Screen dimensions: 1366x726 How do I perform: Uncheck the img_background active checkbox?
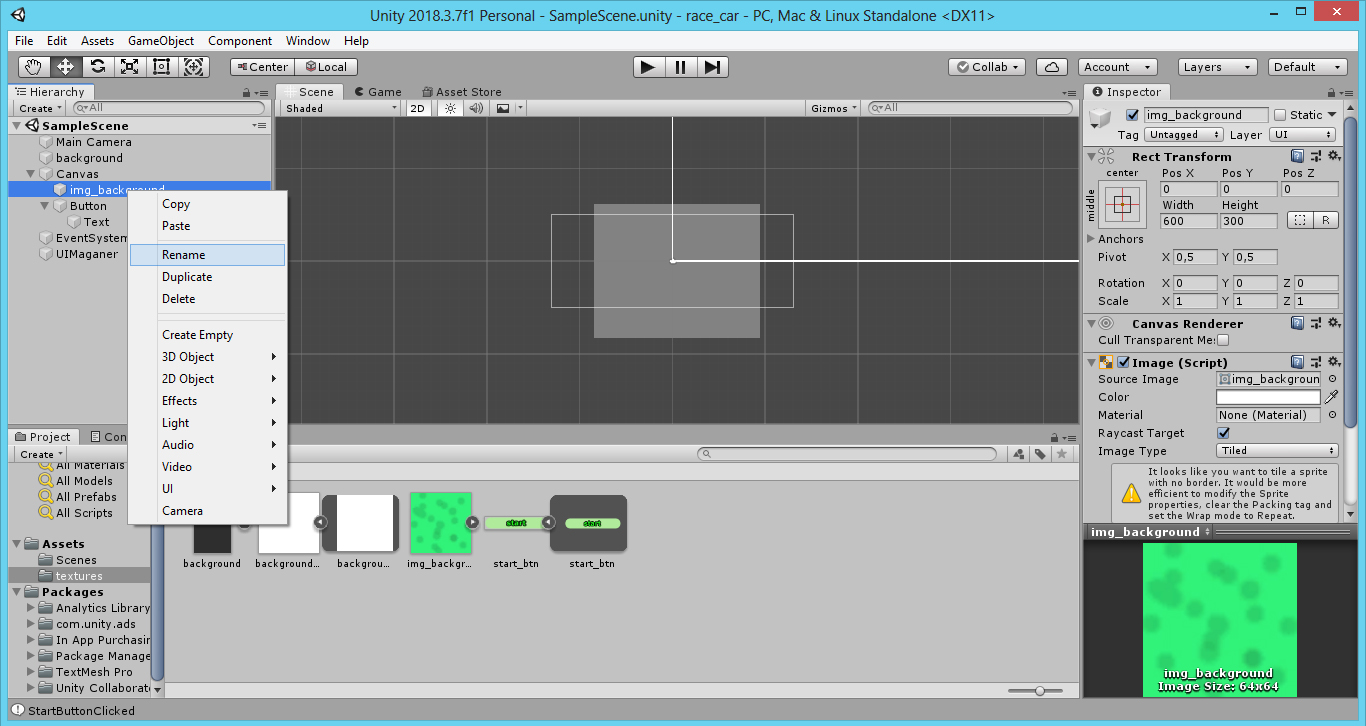tap(1132, 115)
